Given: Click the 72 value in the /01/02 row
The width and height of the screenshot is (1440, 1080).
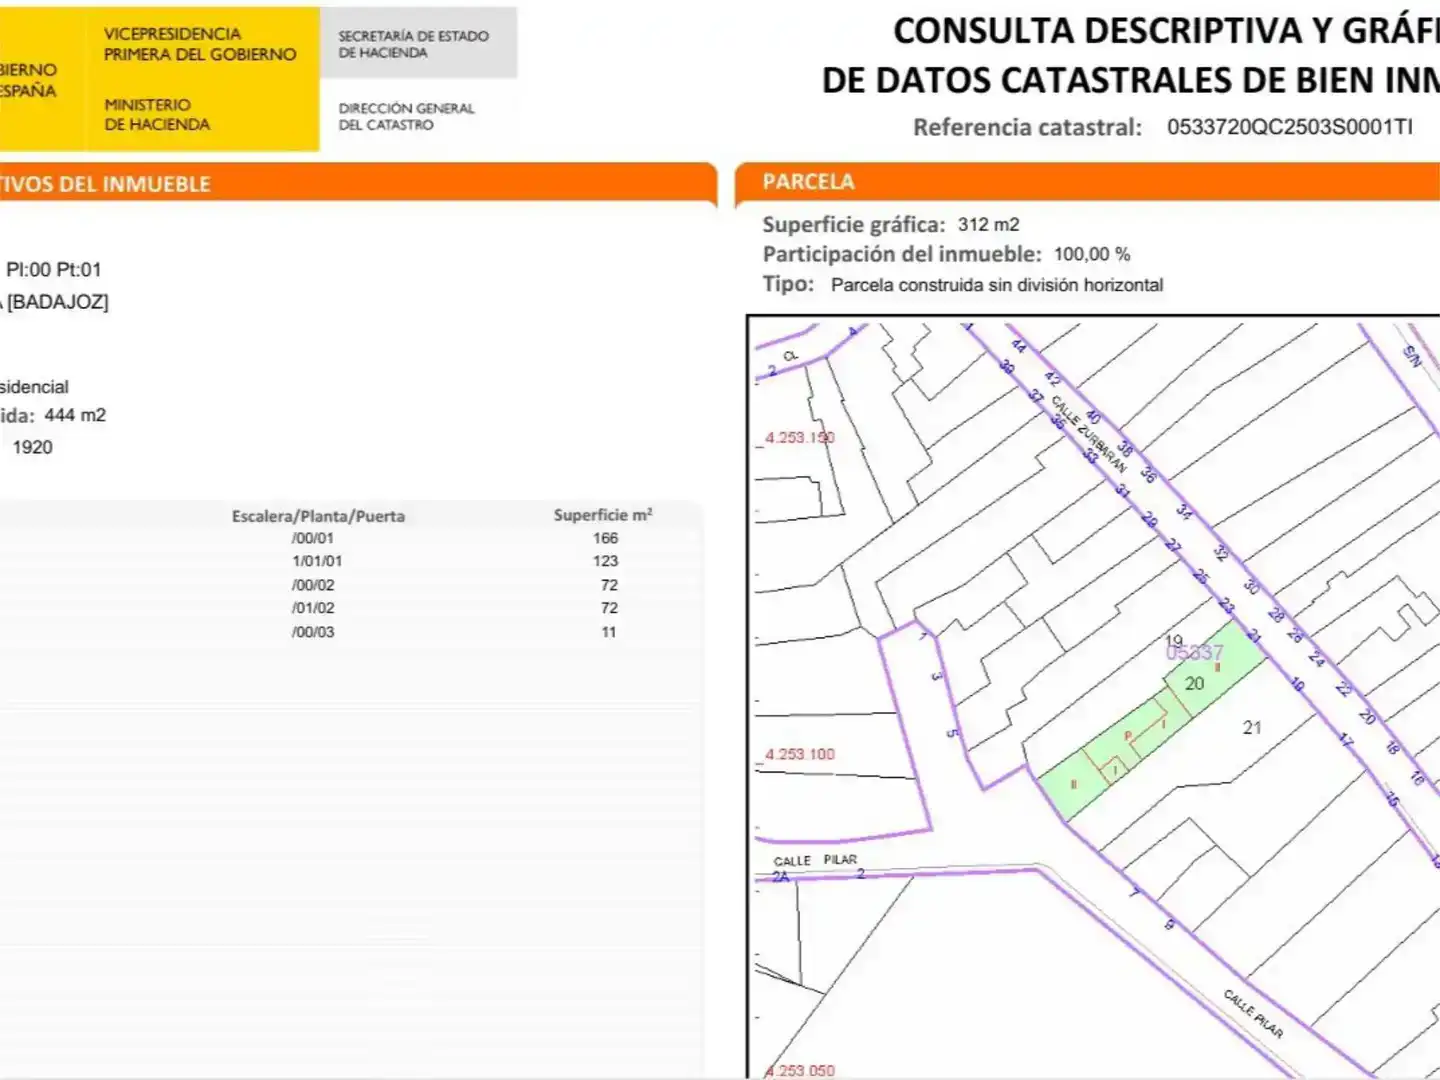Looking at the screenshot, I should [x=609, y=608].
